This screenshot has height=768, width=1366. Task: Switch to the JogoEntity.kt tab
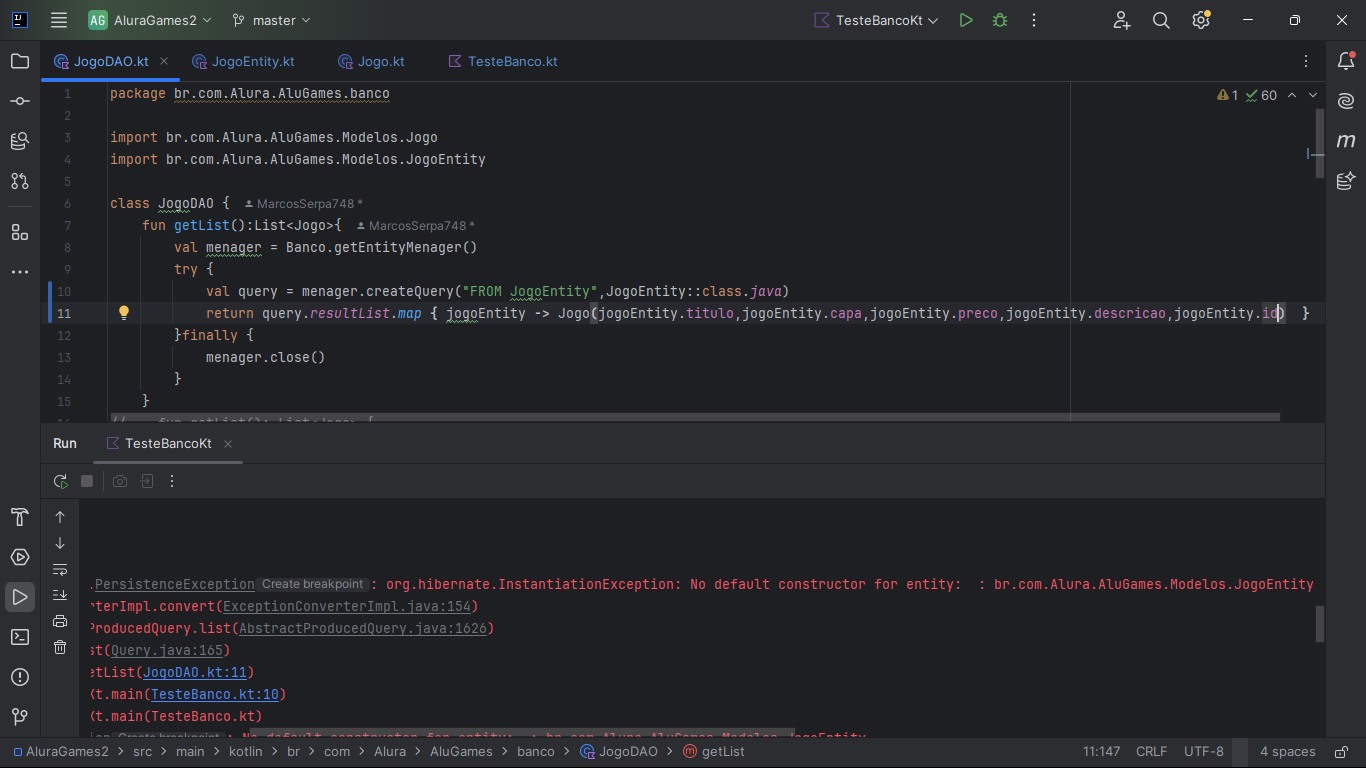(244, 61)
